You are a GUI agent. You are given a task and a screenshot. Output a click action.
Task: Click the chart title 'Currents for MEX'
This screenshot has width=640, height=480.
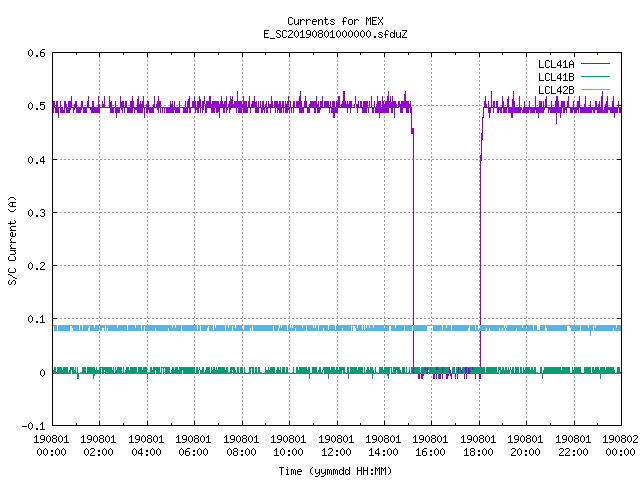point(335,21)
